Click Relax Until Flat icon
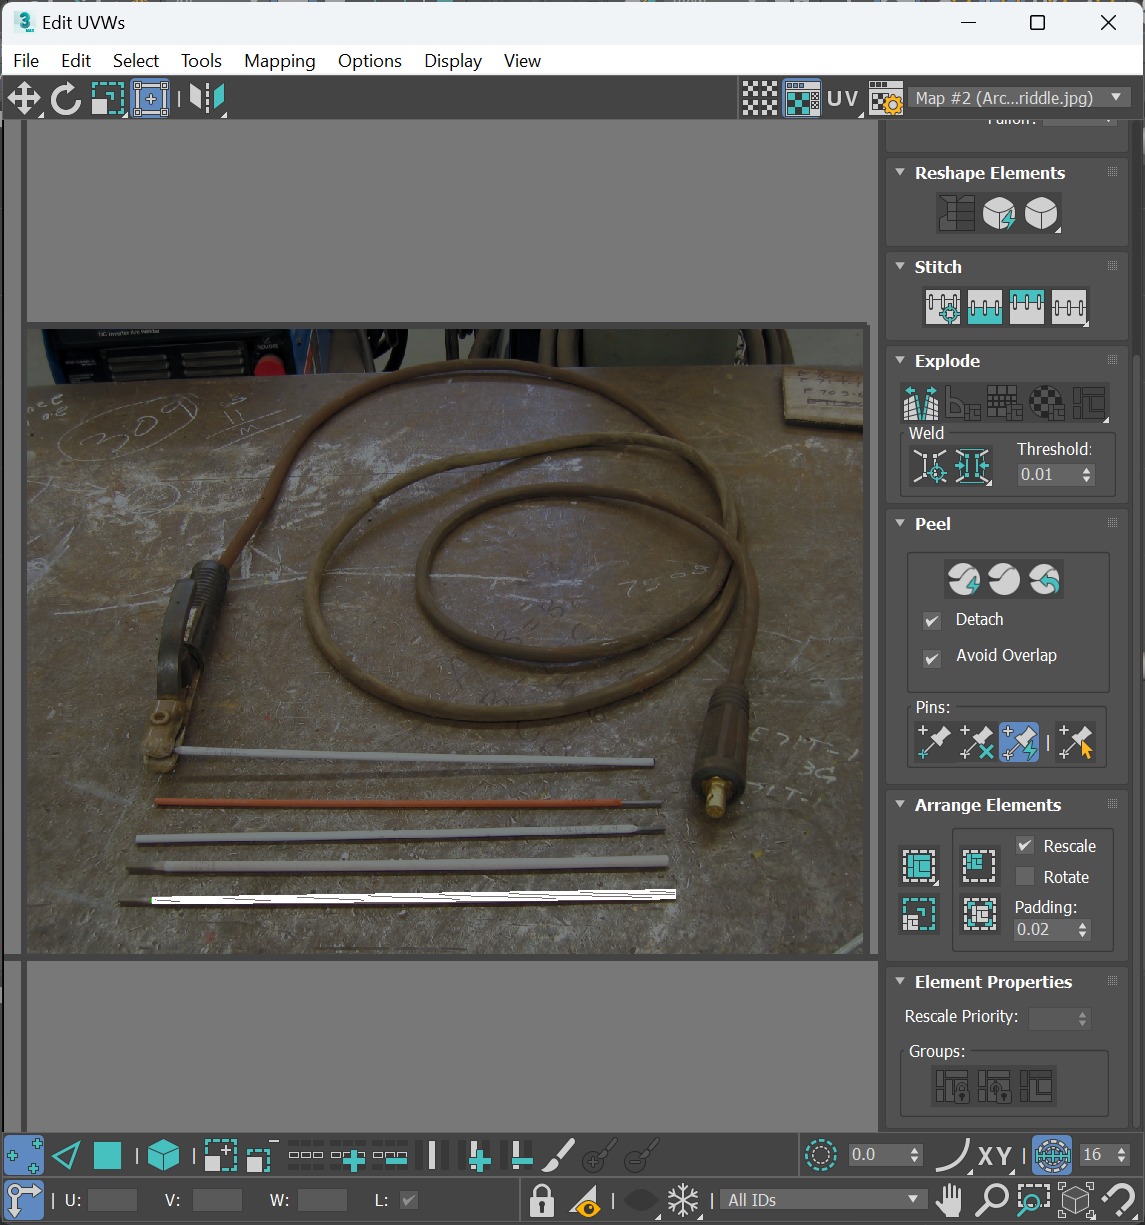Viewport: 1145px width, 1225px height. click(x=998, y=213)
